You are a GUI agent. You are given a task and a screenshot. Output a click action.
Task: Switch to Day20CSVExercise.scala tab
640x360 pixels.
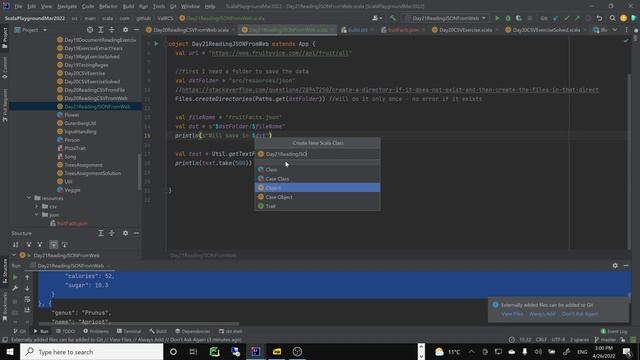click(x=465, y=30)
